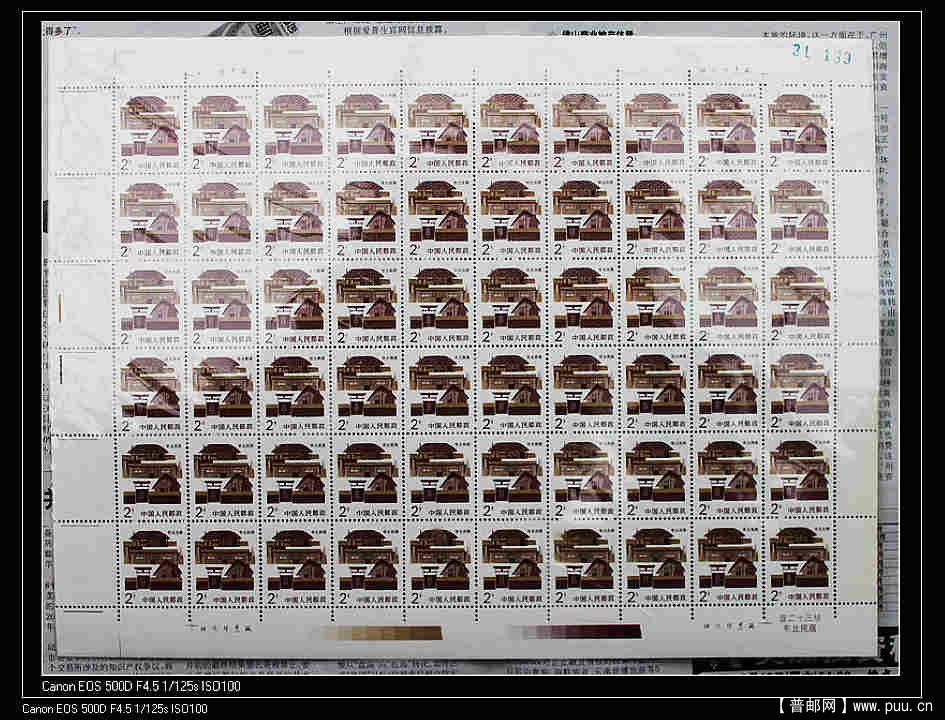Viewport: 945px width, 720px height.
Task: Click the bottom-left stamp in the sheet
Action: tap(151, 567)
